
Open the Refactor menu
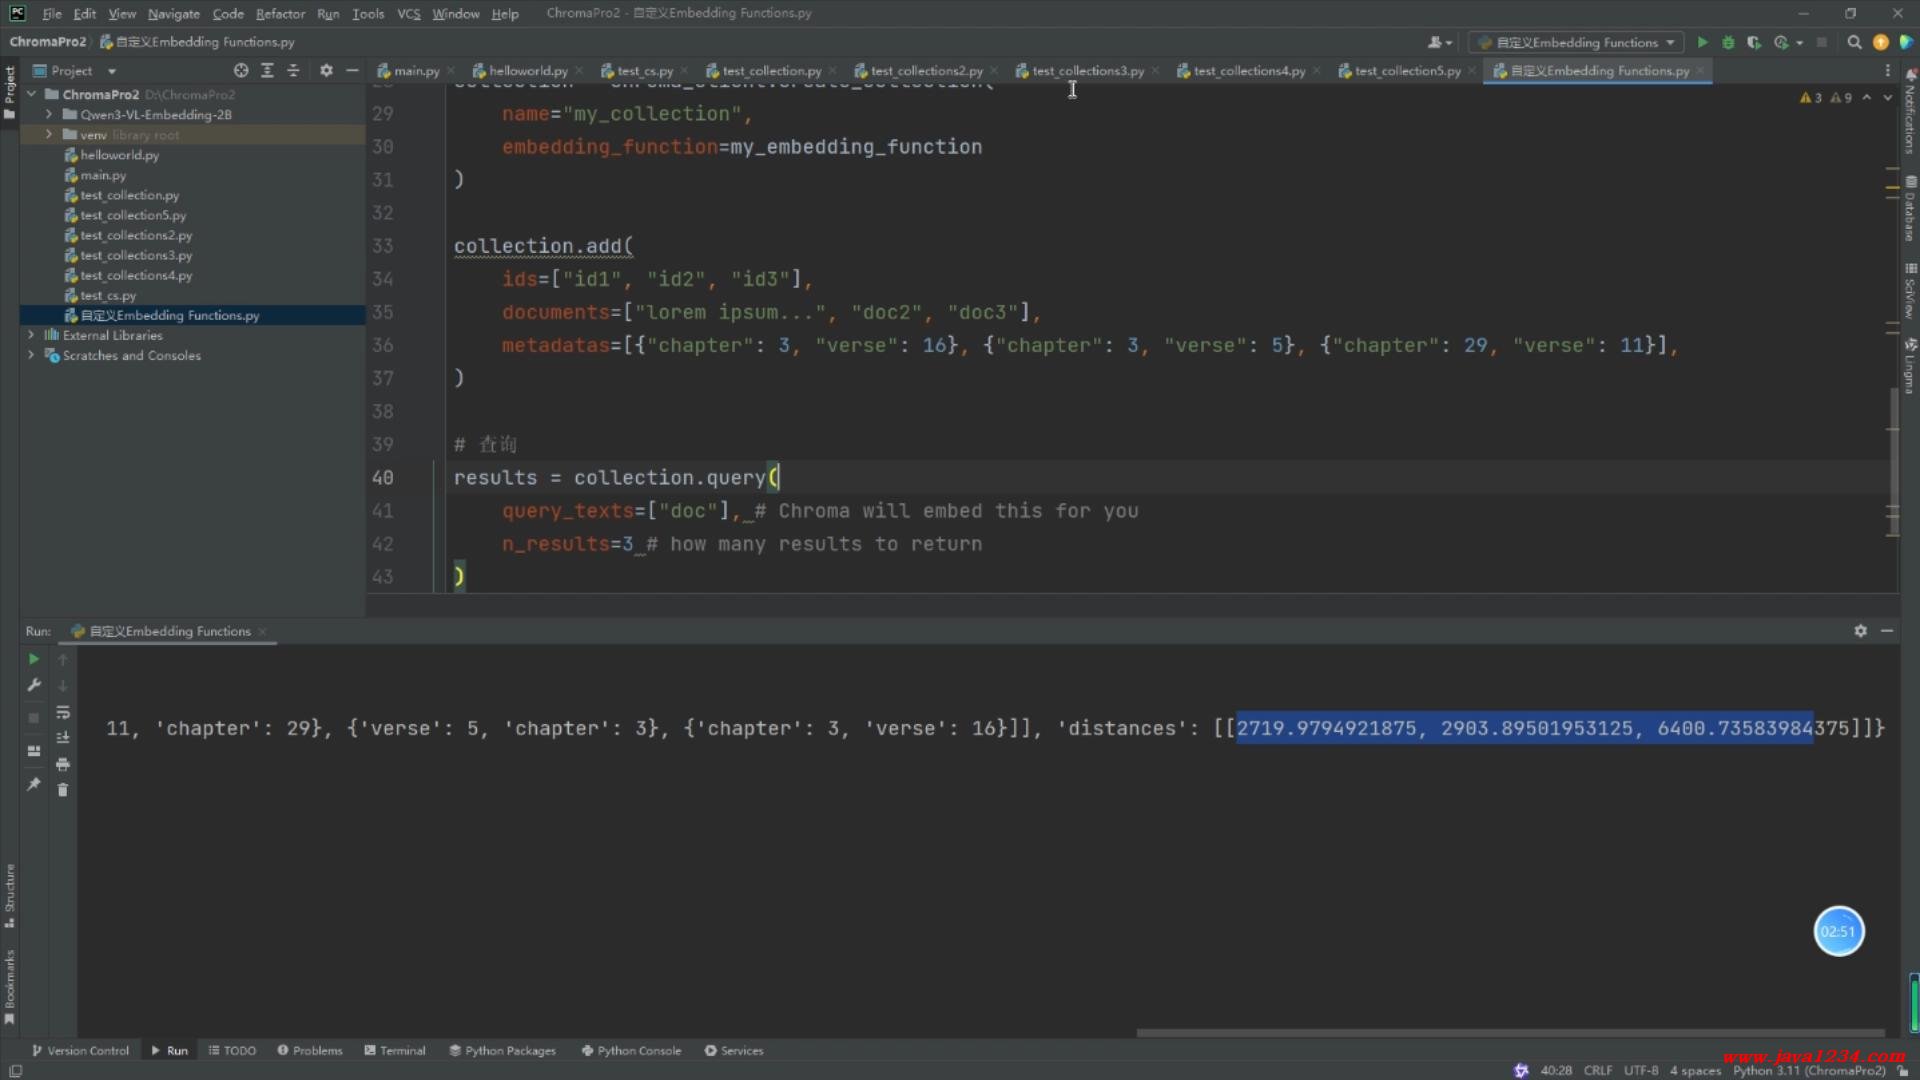pyautogui.click(x=280, y=14)
